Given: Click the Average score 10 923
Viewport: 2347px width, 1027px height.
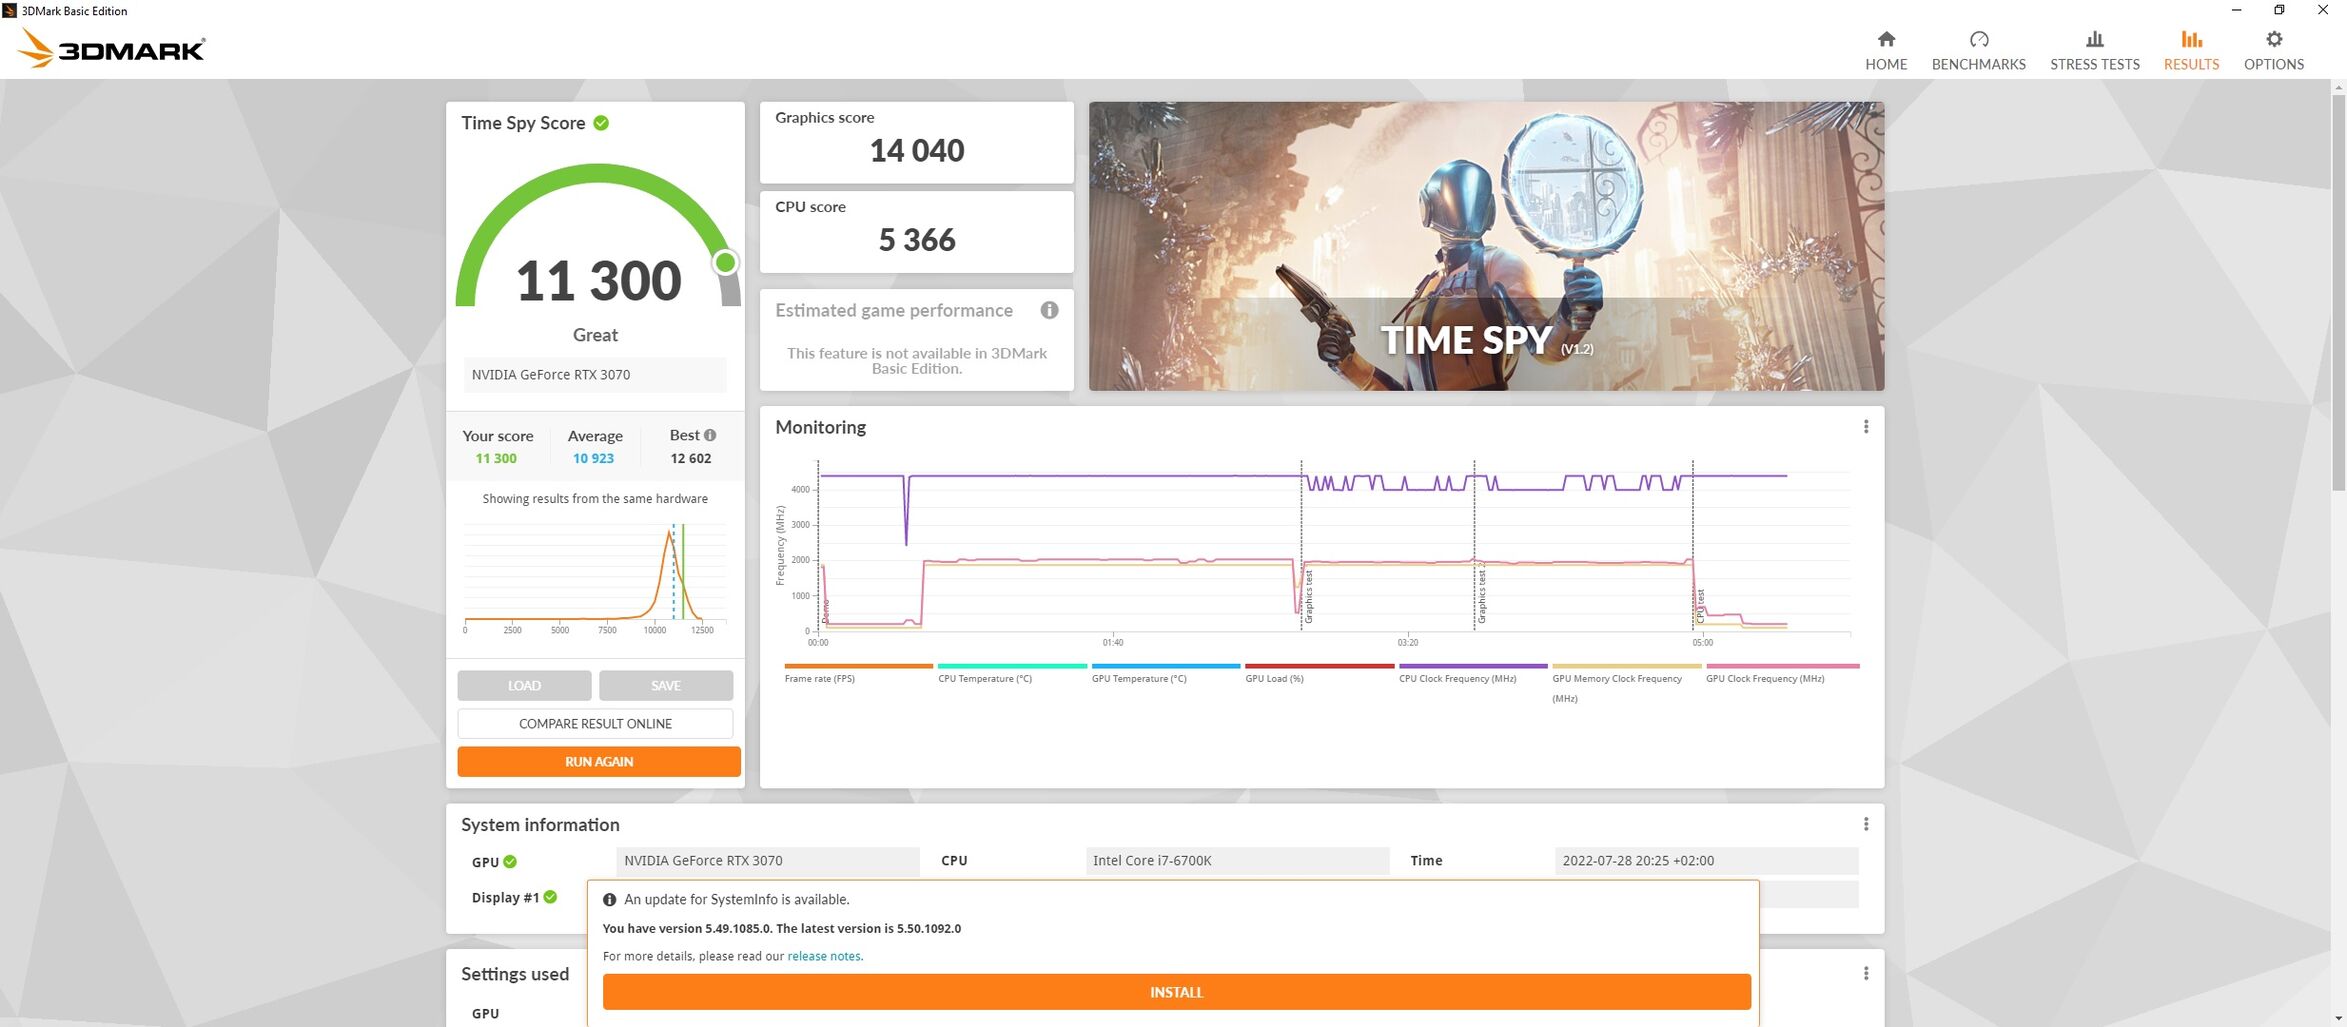Looking at the screenshot, I should (593, 458).
